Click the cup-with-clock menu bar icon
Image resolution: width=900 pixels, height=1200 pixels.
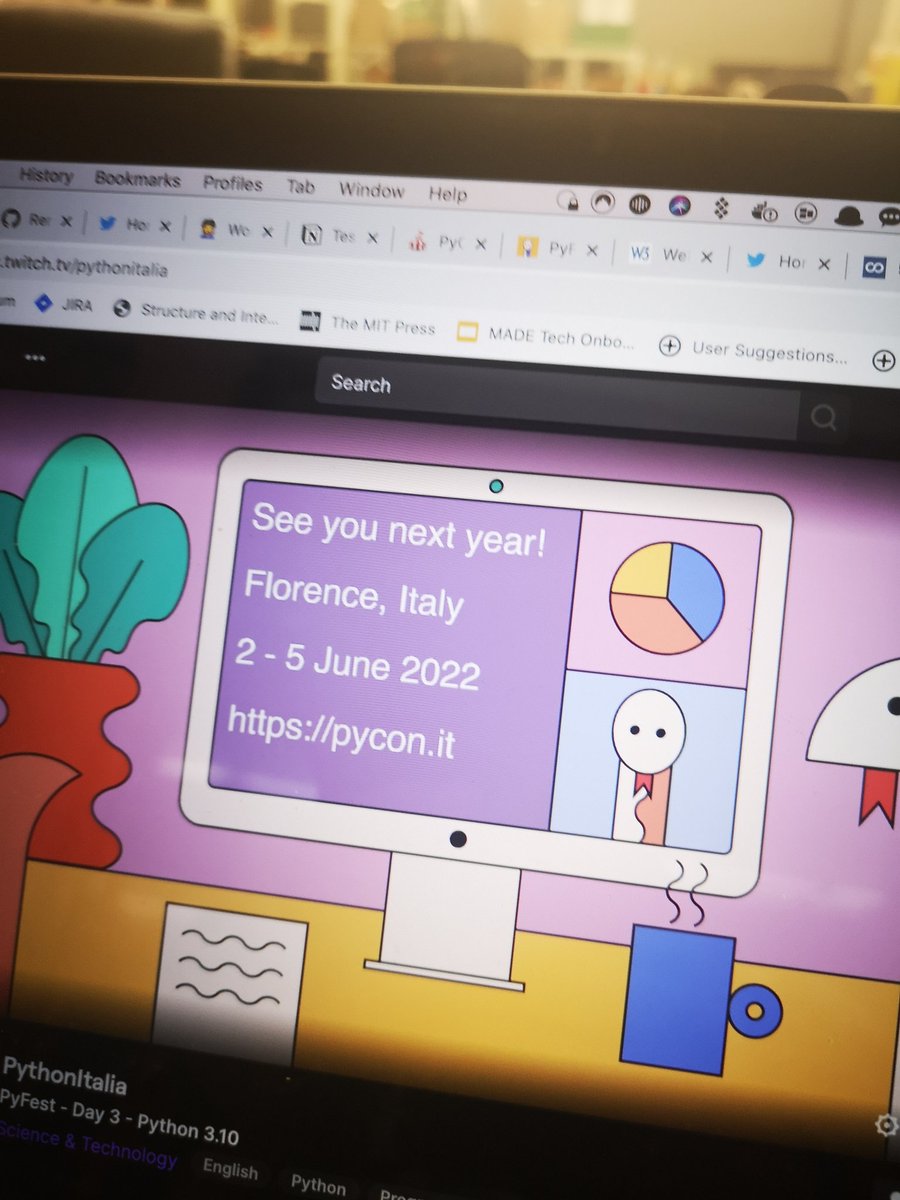[764, 211]
